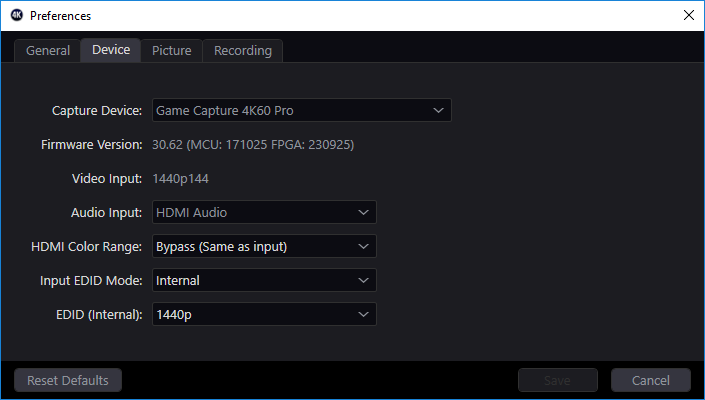Switch to the General tab
The width and height of the screenshot is (705, 400).
[x=48, y=50]
